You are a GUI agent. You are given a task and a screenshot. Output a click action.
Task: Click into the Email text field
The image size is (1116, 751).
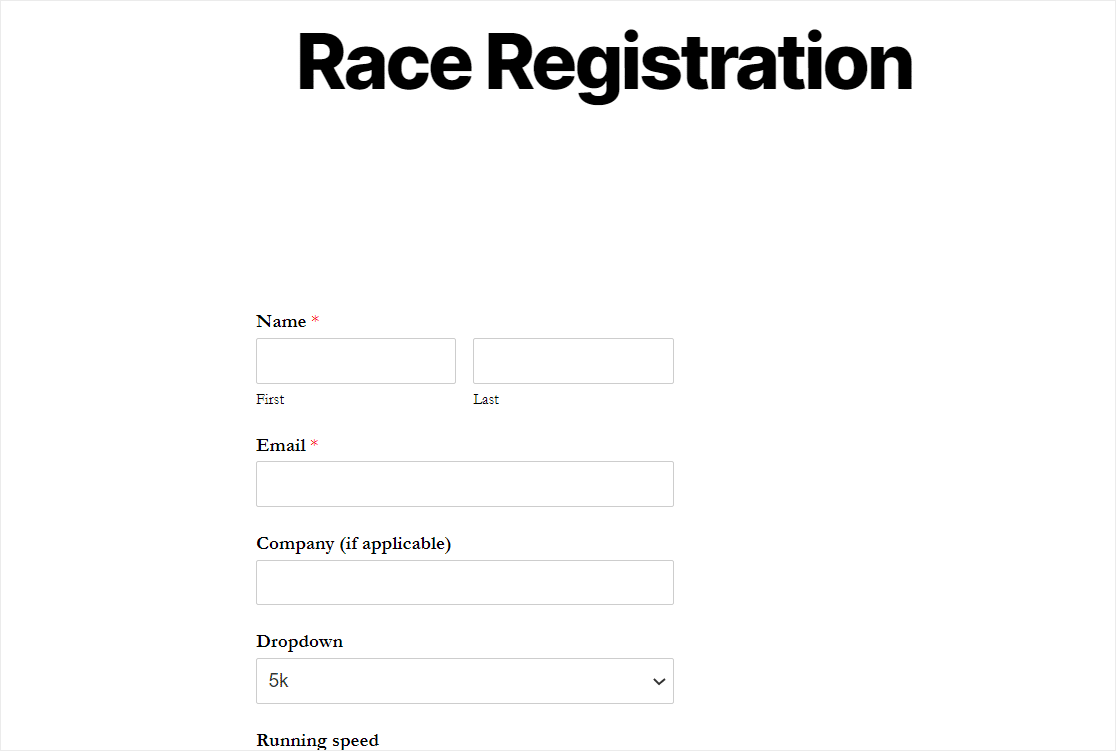[465, 484]
